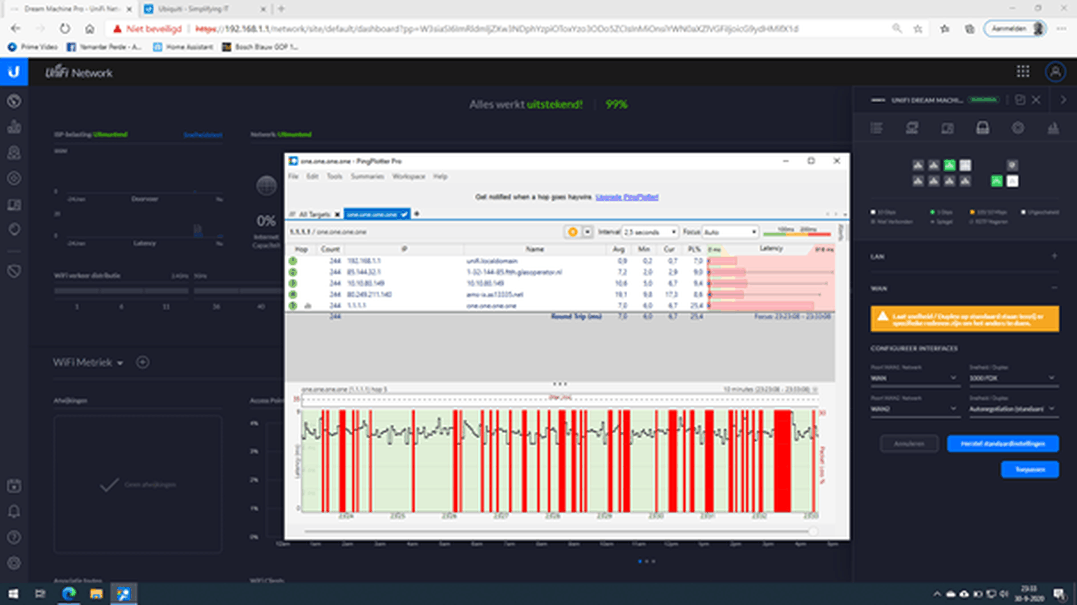Toggle graph for hop 2 green circle
1077x605 pixels.
click(x=293, y=272)
